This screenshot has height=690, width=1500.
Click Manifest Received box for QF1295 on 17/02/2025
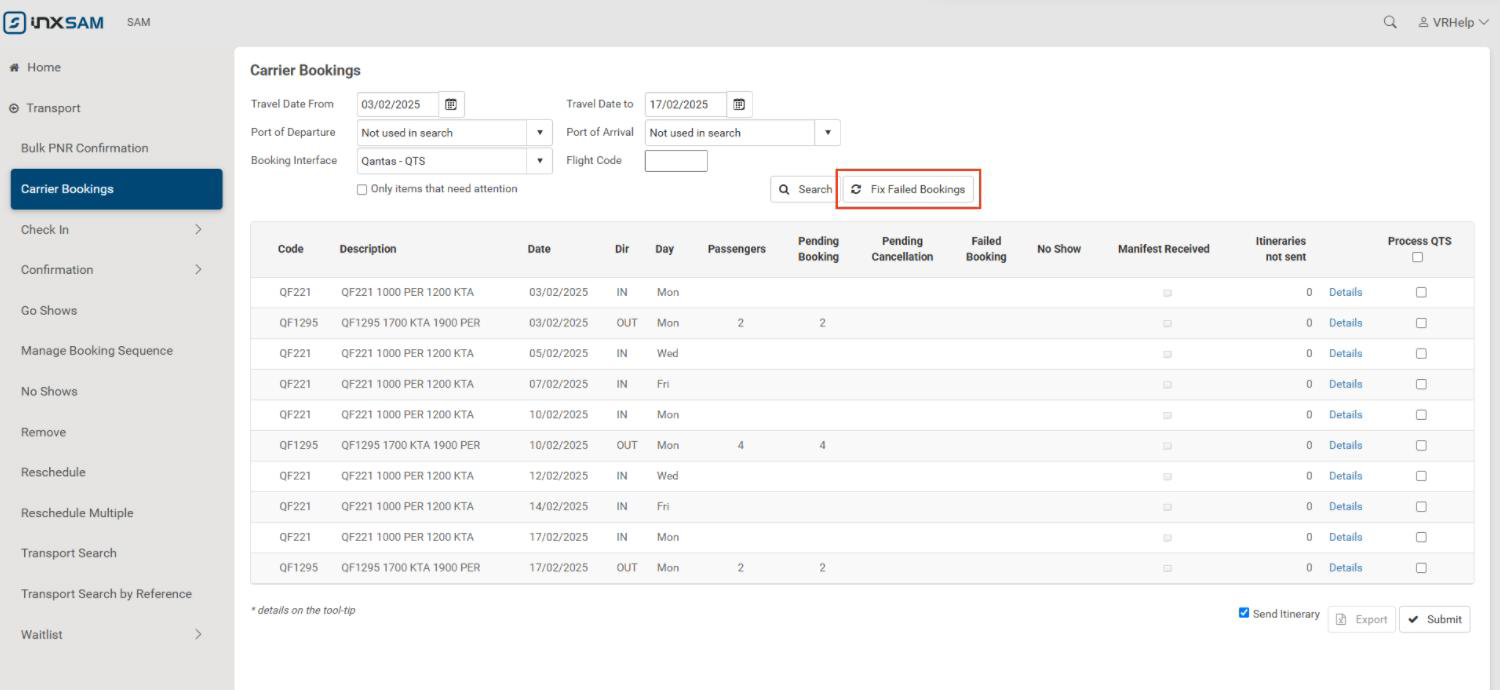click(1167, 568)
